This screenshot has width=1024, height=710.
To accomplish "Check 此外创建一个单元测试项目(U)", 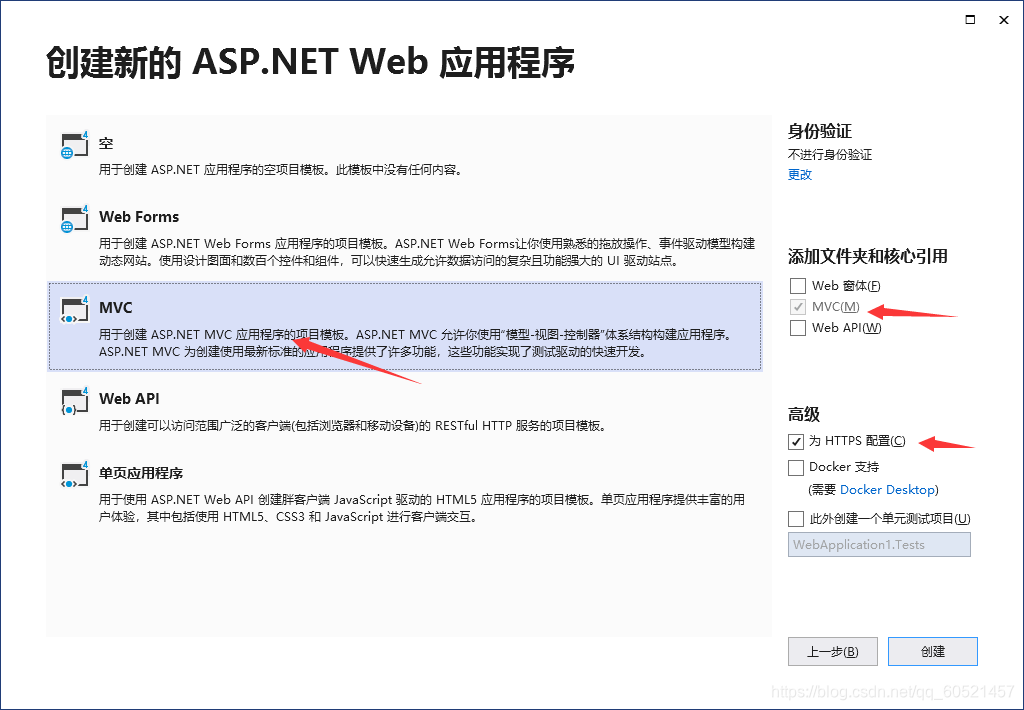I will [795, 519].
